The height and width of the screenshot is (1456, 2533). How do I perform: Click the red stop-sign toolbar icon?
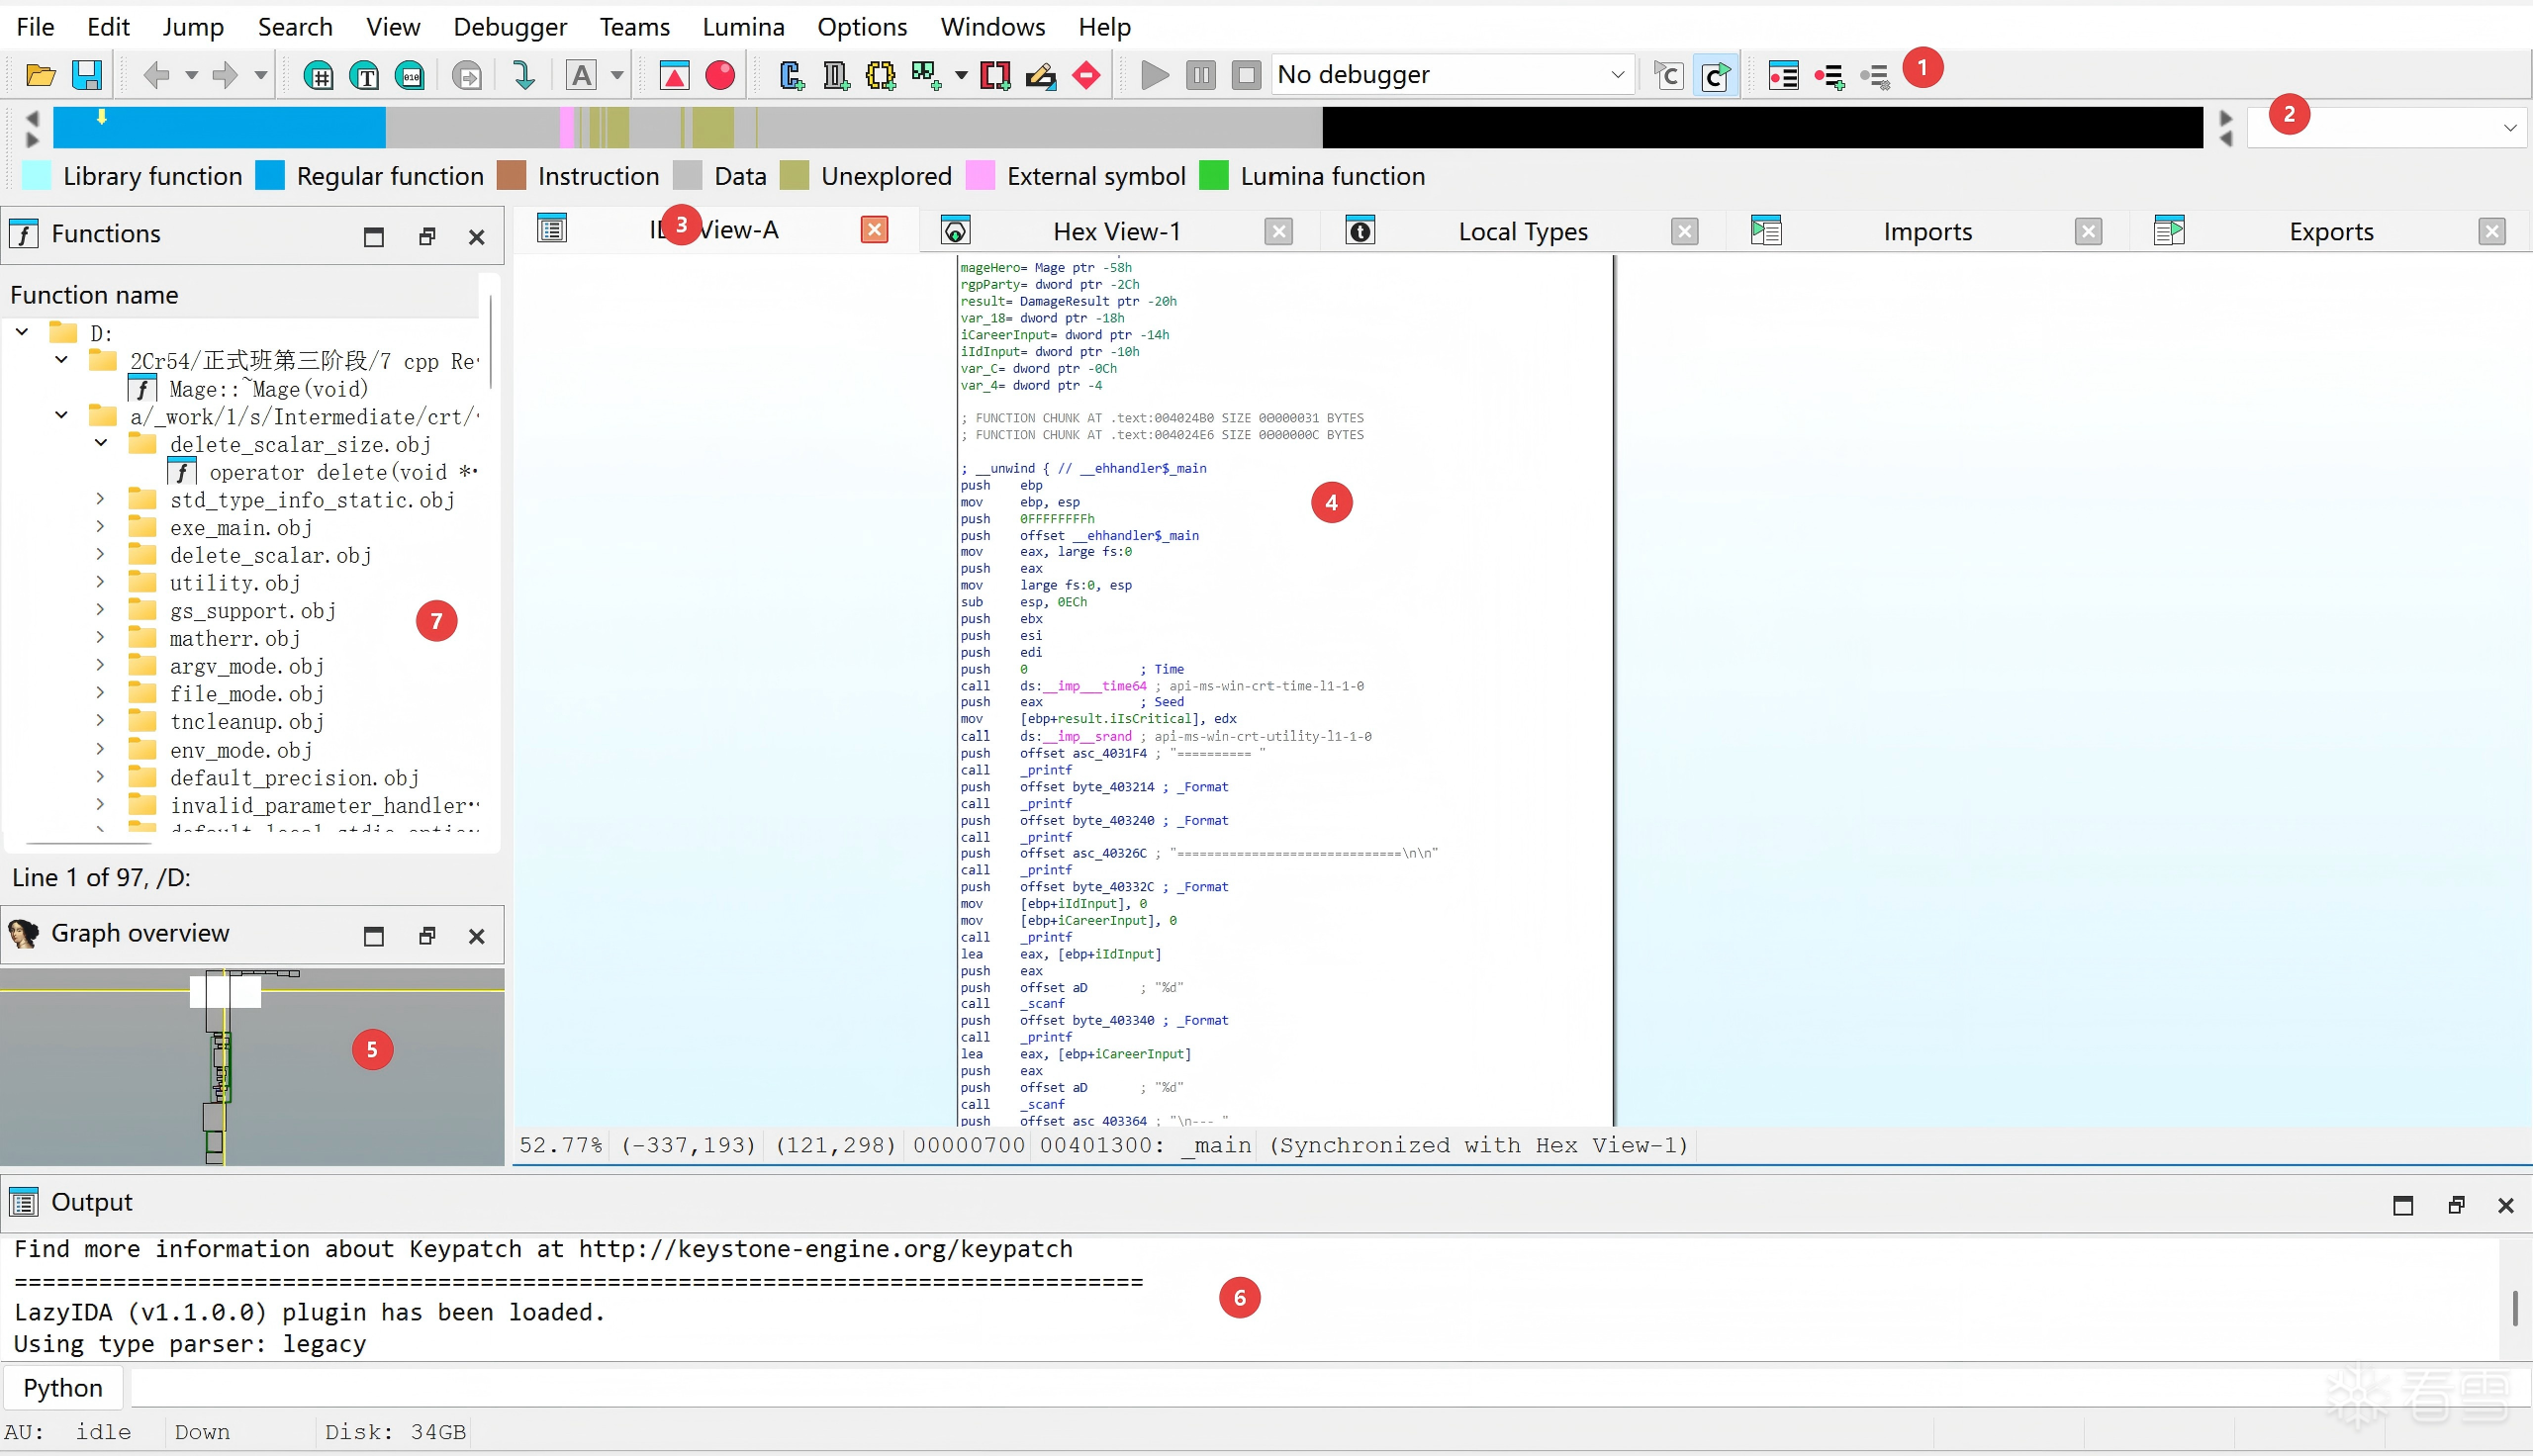(x=1086, y=75)
